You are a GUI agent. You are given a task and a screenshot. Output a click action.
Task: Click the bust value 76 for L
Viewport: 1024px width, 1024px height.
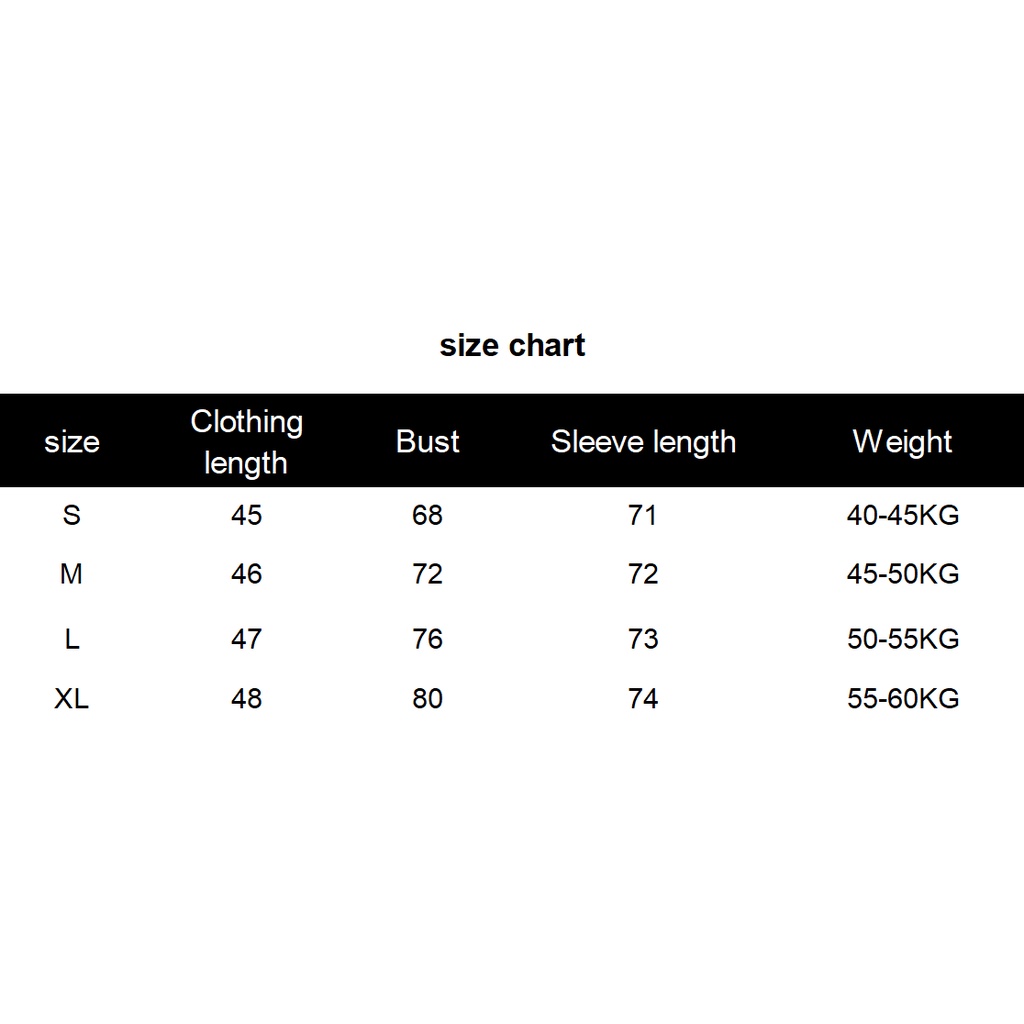coord(427,638)
